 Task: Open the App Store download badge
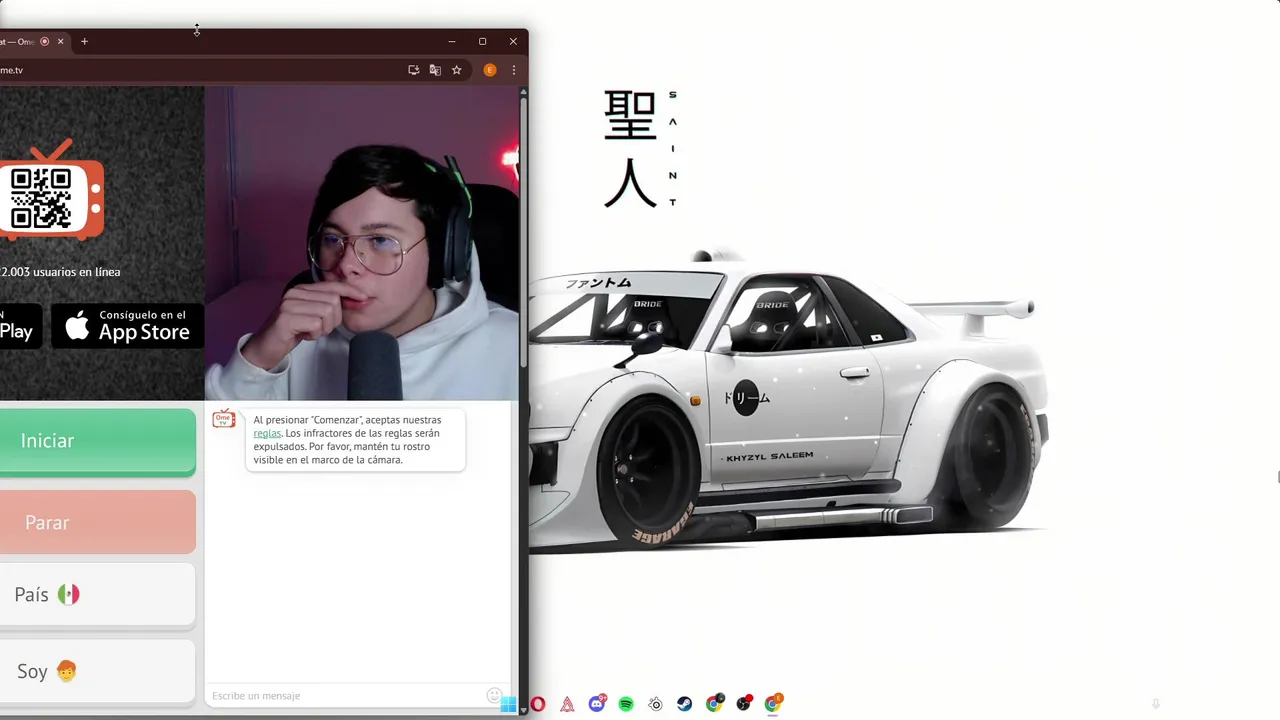(x=127, y=326)
